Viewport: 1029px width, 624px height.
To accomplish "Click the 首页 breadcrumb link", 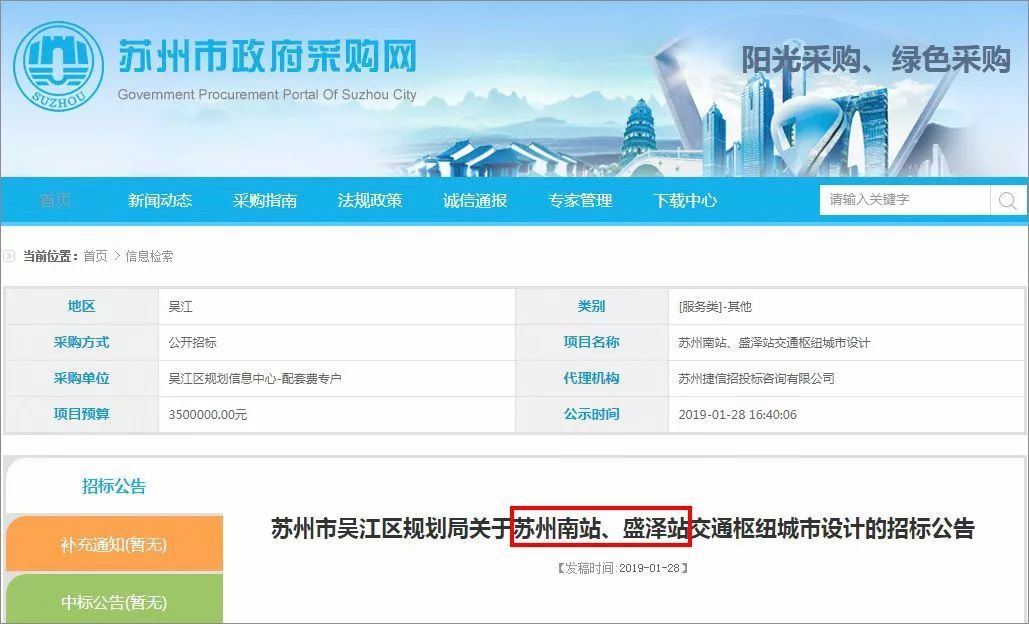I will point(95,255).
